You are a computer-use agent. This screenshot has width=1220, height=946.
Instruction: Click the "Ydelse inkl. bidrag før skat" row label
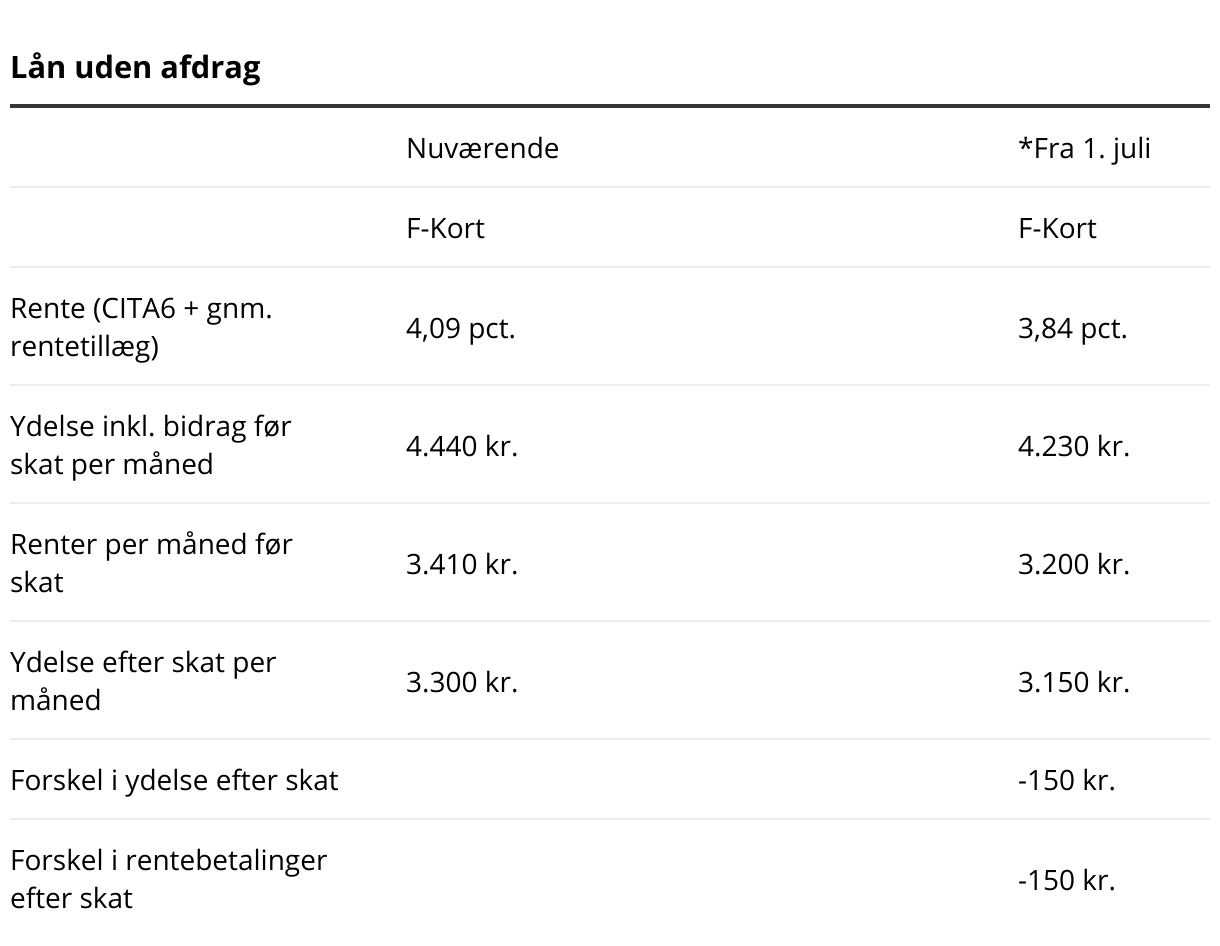coord(150,445)
